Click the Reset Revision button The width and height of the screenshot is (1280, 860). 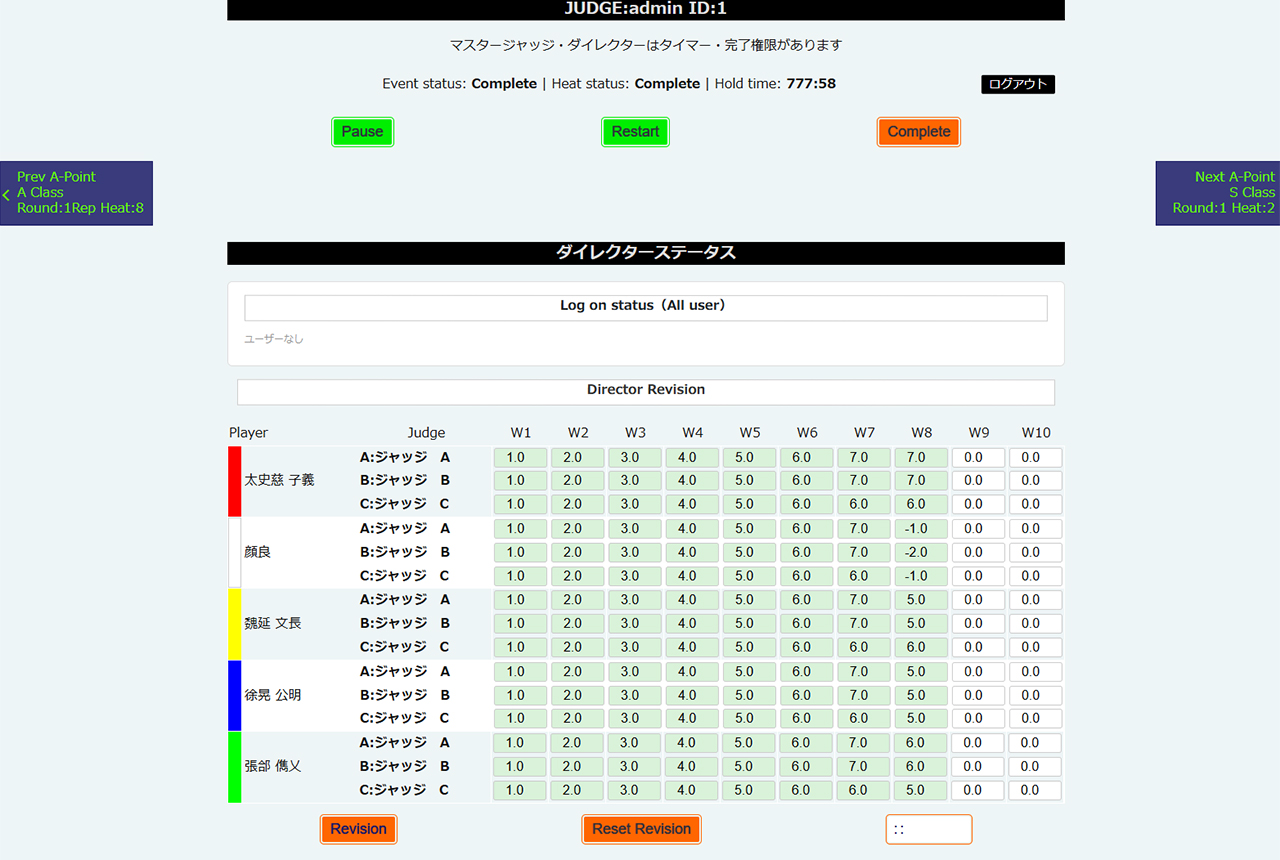point(641,829)
